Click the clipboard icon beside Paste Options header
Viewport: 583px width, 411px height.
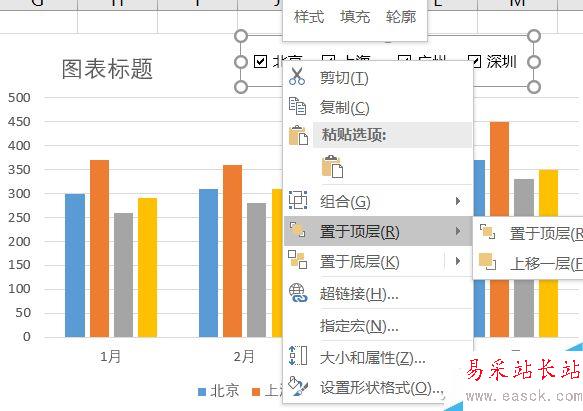coord(298,135)
